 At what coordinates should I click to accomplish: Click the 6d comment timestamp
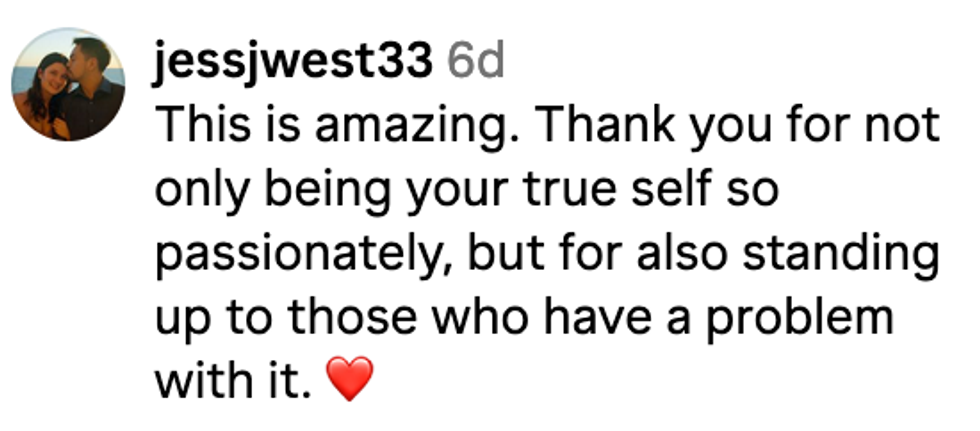pos(475,64)
